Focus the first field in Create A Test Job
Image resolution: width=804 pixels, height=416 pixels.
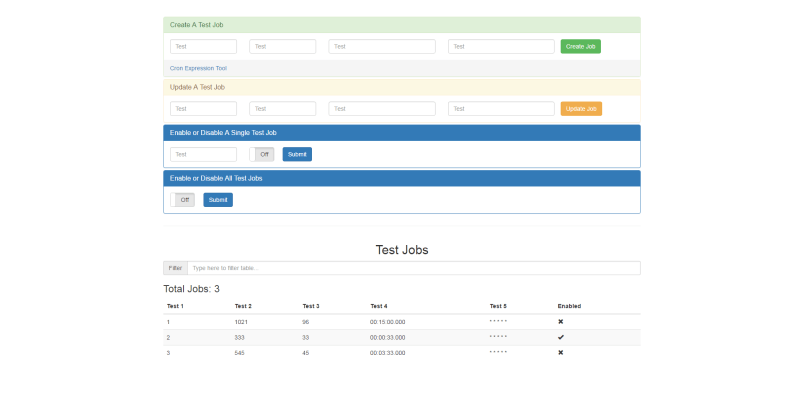[x=203, y=46]
